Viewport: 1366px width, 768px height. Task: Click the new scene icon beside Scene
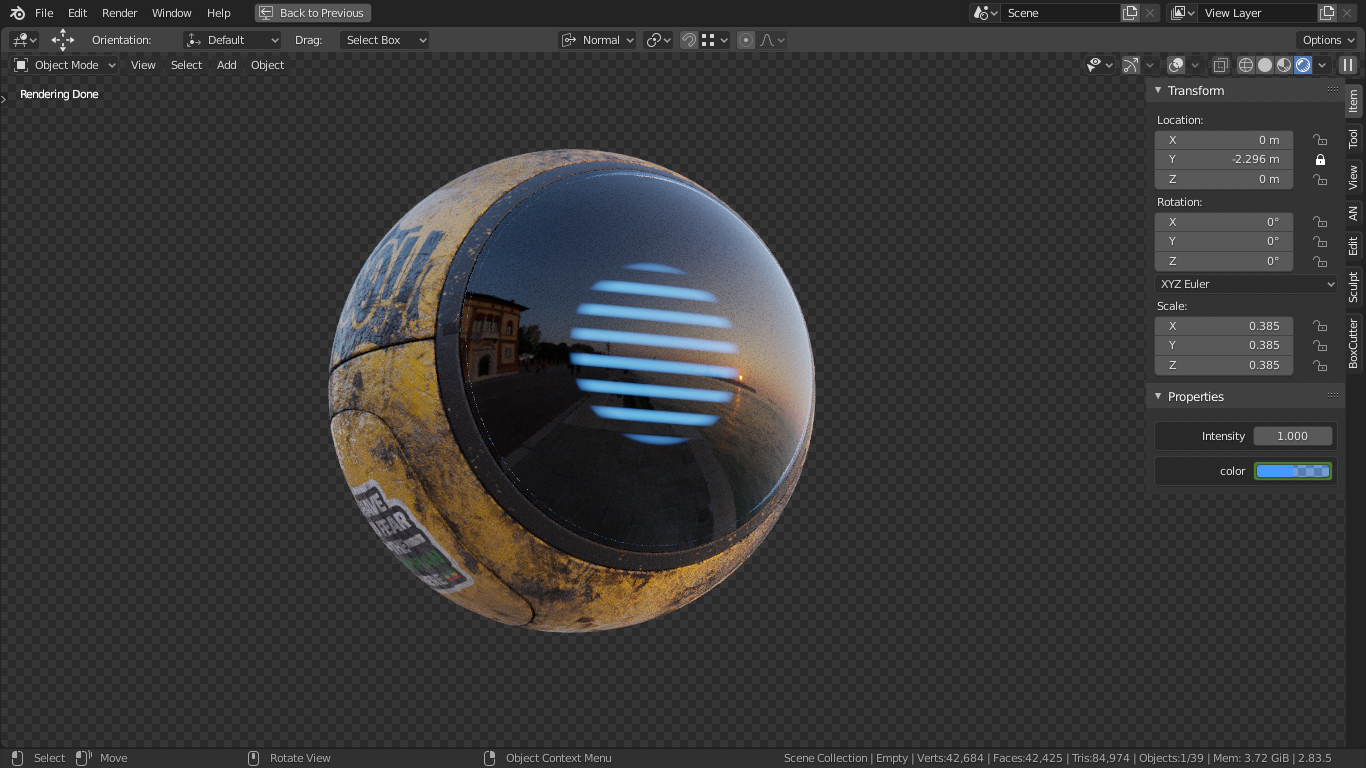coord(1130,13)
